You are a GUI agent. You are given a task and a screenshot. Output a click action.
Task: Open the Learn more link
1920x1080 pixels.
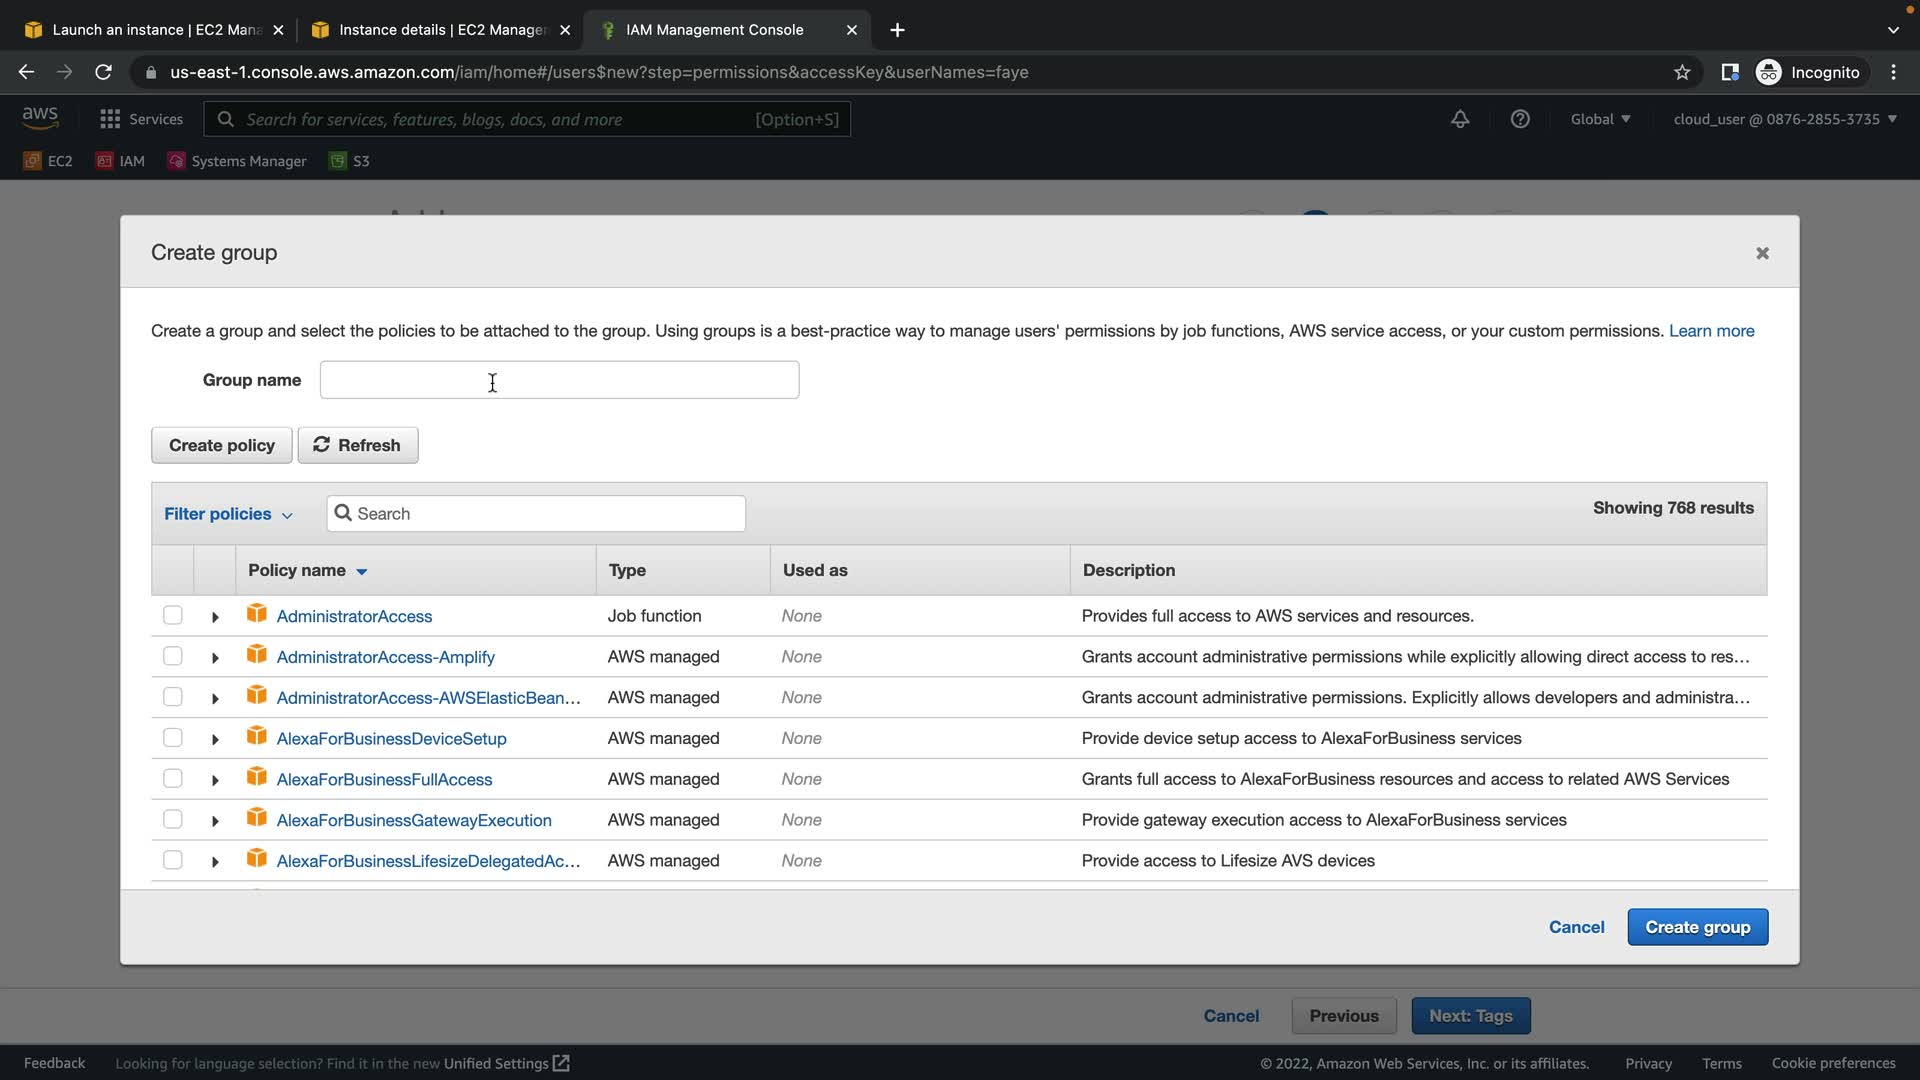[x=1711, y=331]
